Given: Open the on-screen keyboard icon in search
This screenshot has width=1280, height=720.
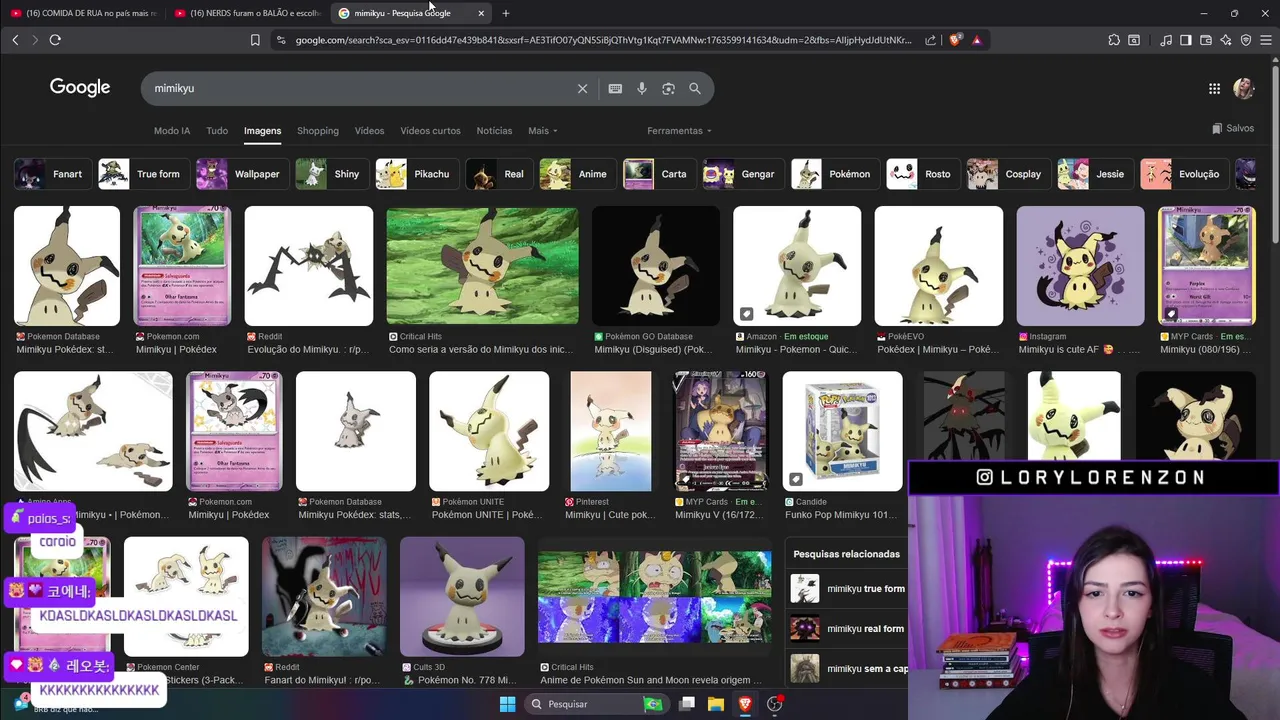Looking at the screenshot, I should click(x=615, y=88).
